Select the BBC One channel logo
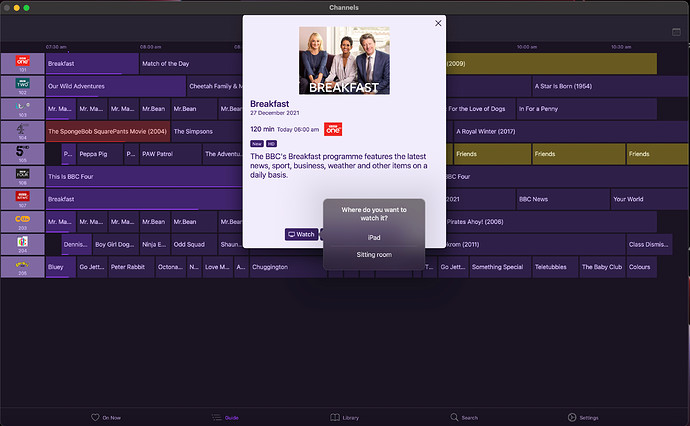 pos(21,63)
